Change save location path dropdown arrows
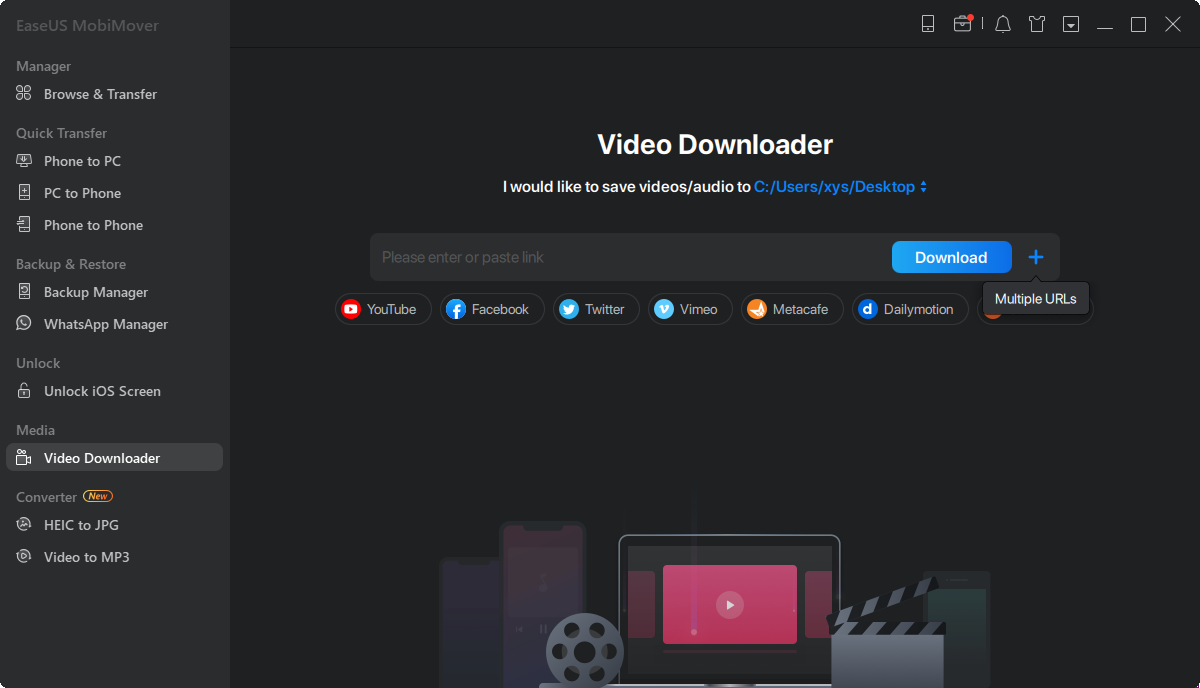 (924, 187)
